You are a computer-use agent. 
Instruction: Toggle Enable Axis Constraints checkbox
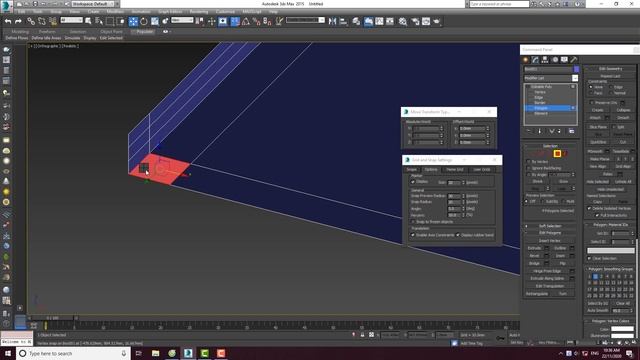tap(413, 235)
